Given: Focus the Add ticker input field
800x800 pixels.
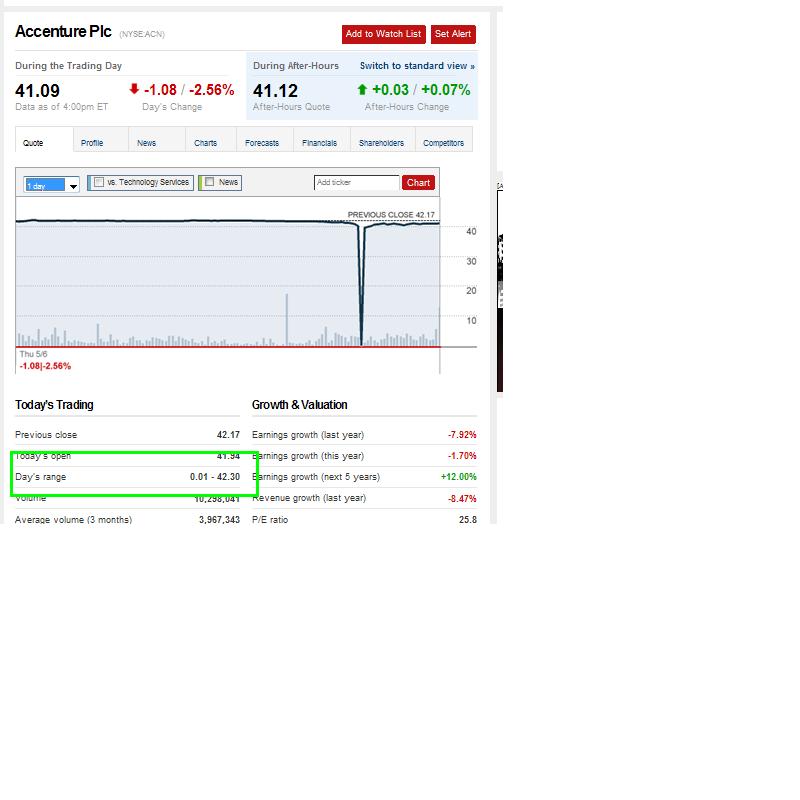Looking at the screenshot, I should pos(357,183).
